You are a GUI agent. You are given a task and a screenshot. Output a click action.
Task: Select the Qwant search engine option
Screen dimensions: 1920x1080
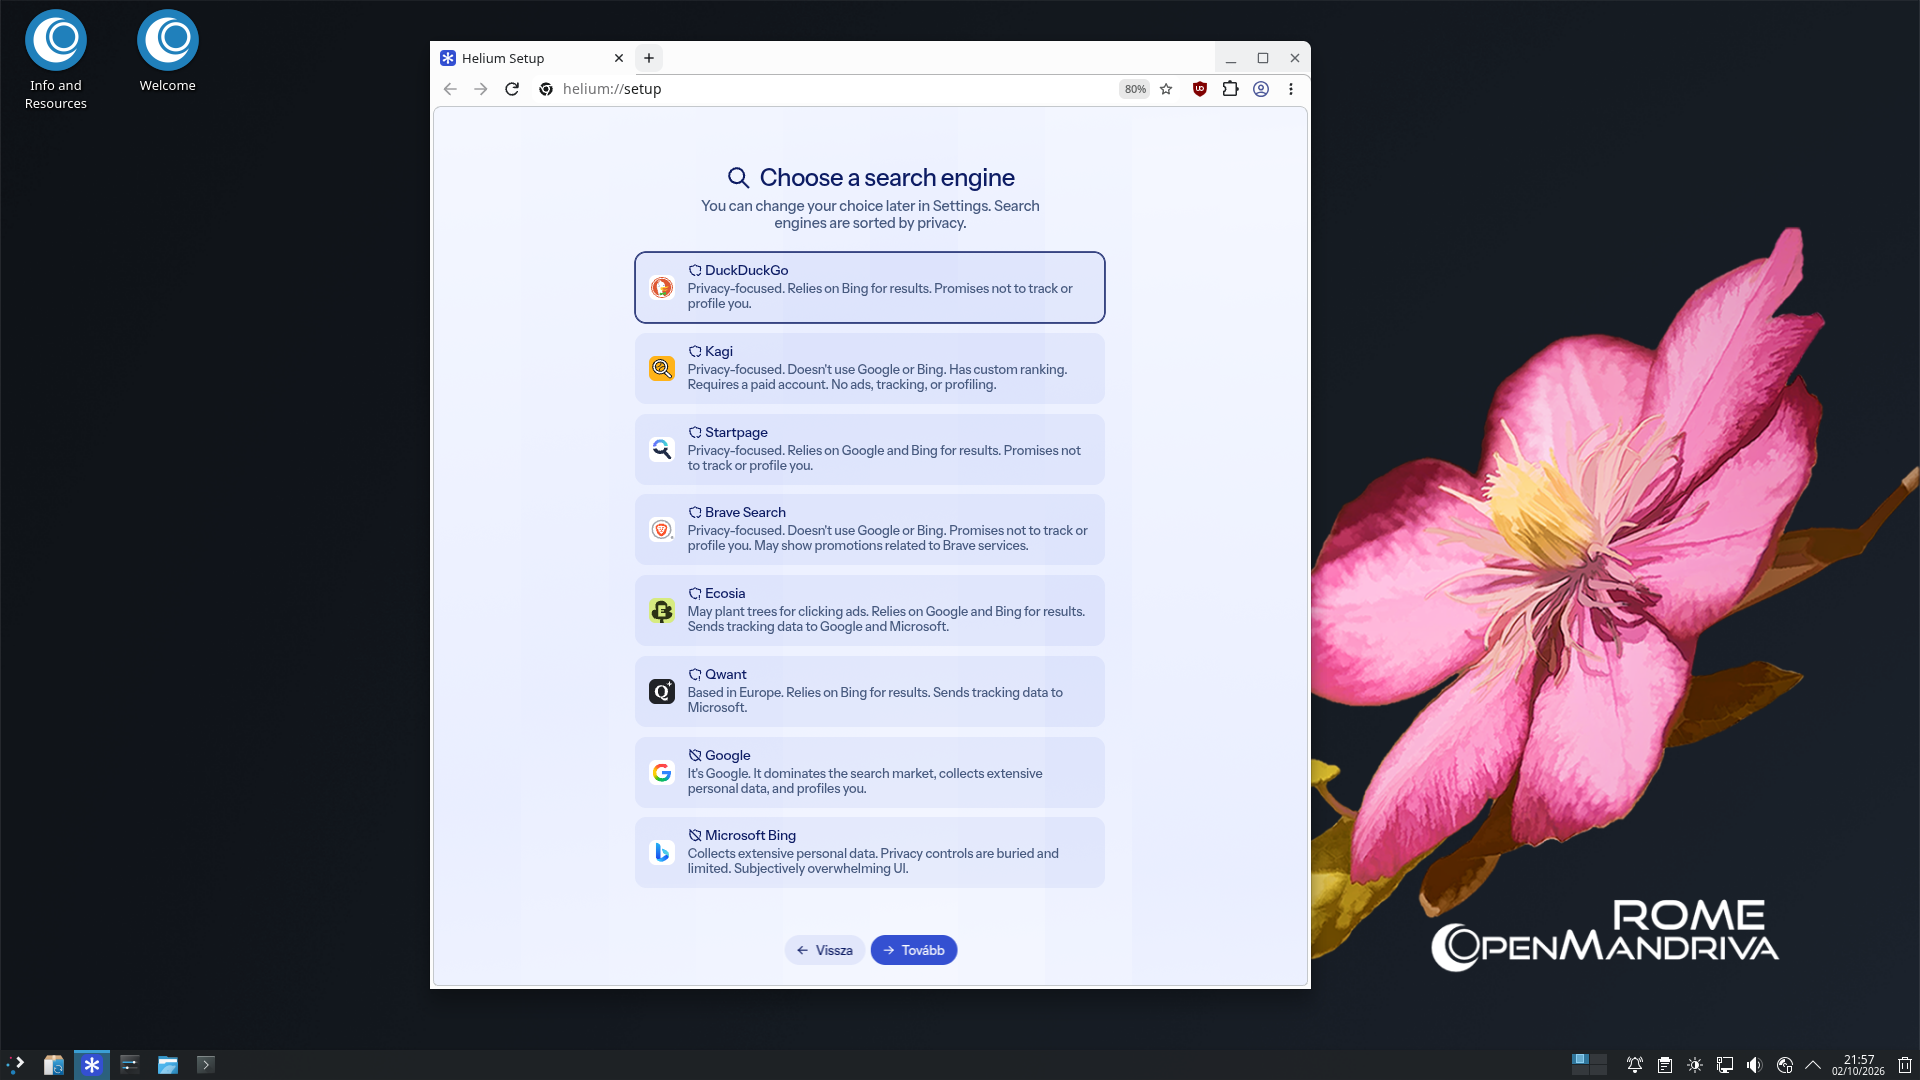click(869, 691)
